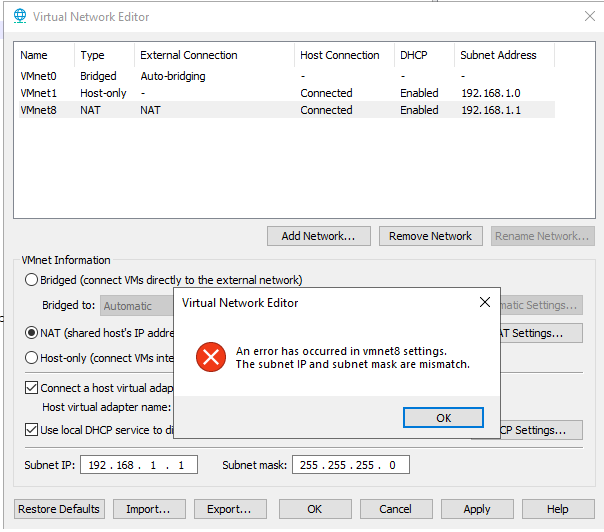Click the Remove Network button
The image size is (604, 532).
point(430,236)
